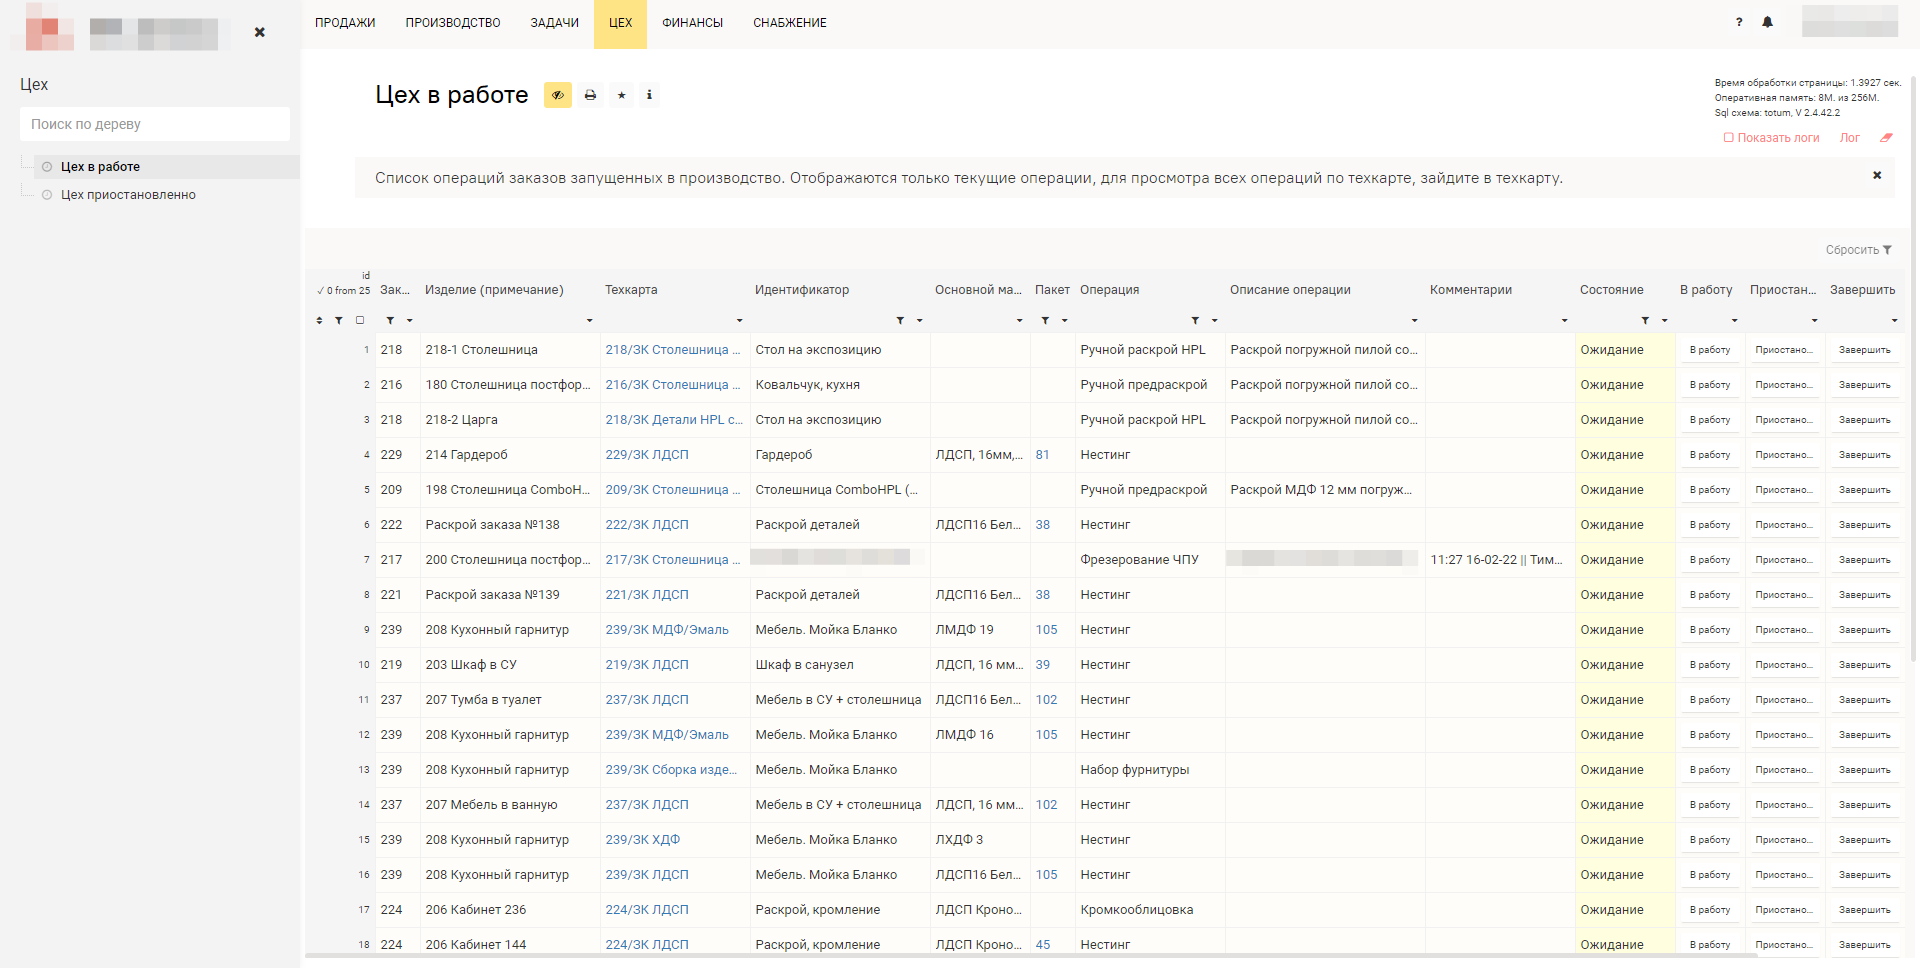The height and width of the screenshot is (968, 1920).
Task: Open the Основной ма... column dropdown arrow
Action: [1019, 321]
